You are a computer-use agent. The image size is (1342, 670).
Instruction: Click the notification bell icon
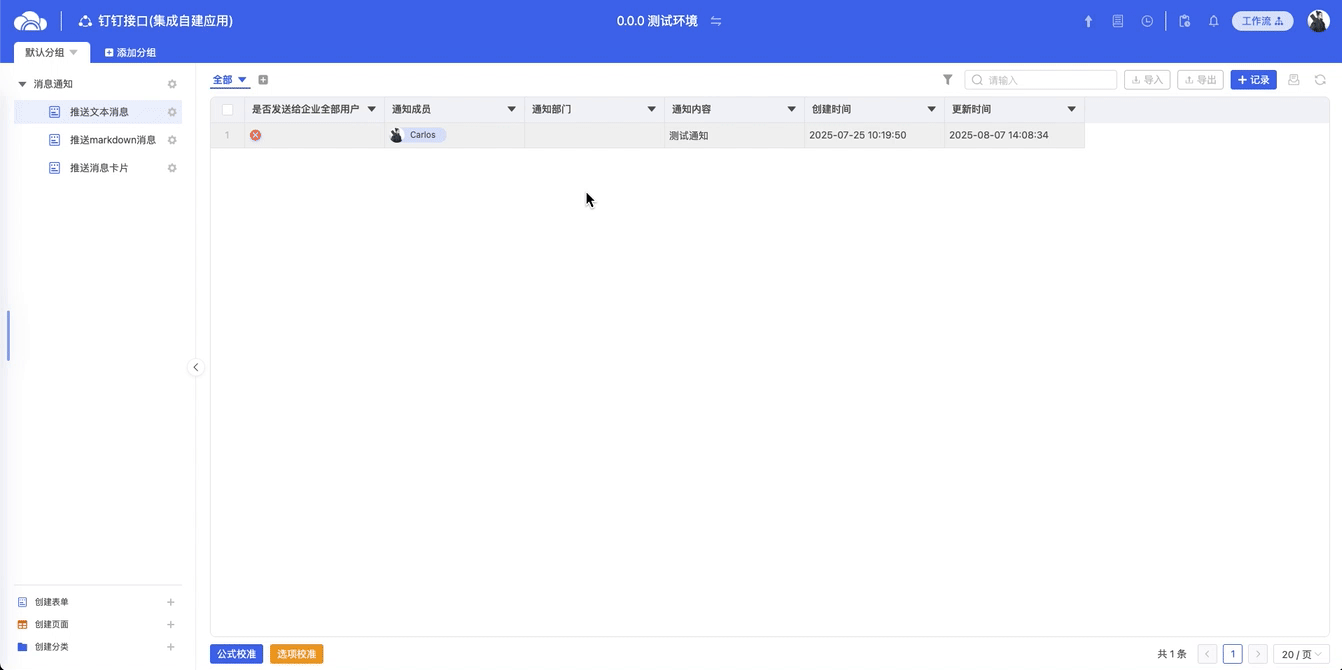[1213, 21]
